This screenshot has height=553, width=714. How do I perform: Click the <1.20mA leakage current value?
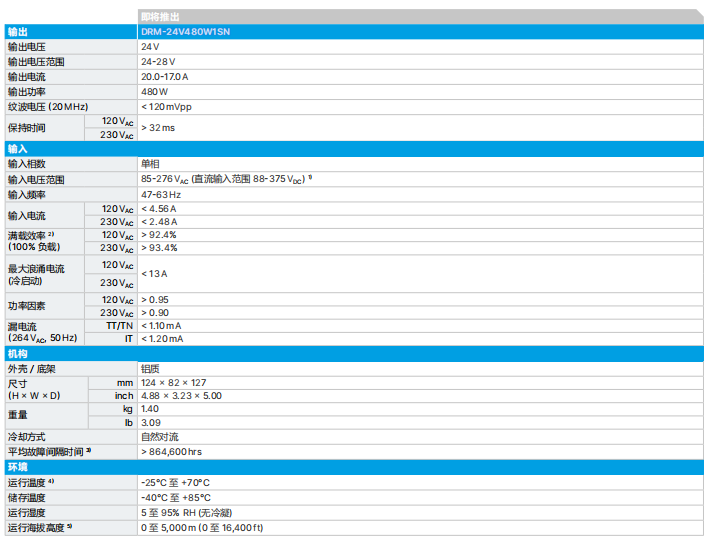coord(162,339)
